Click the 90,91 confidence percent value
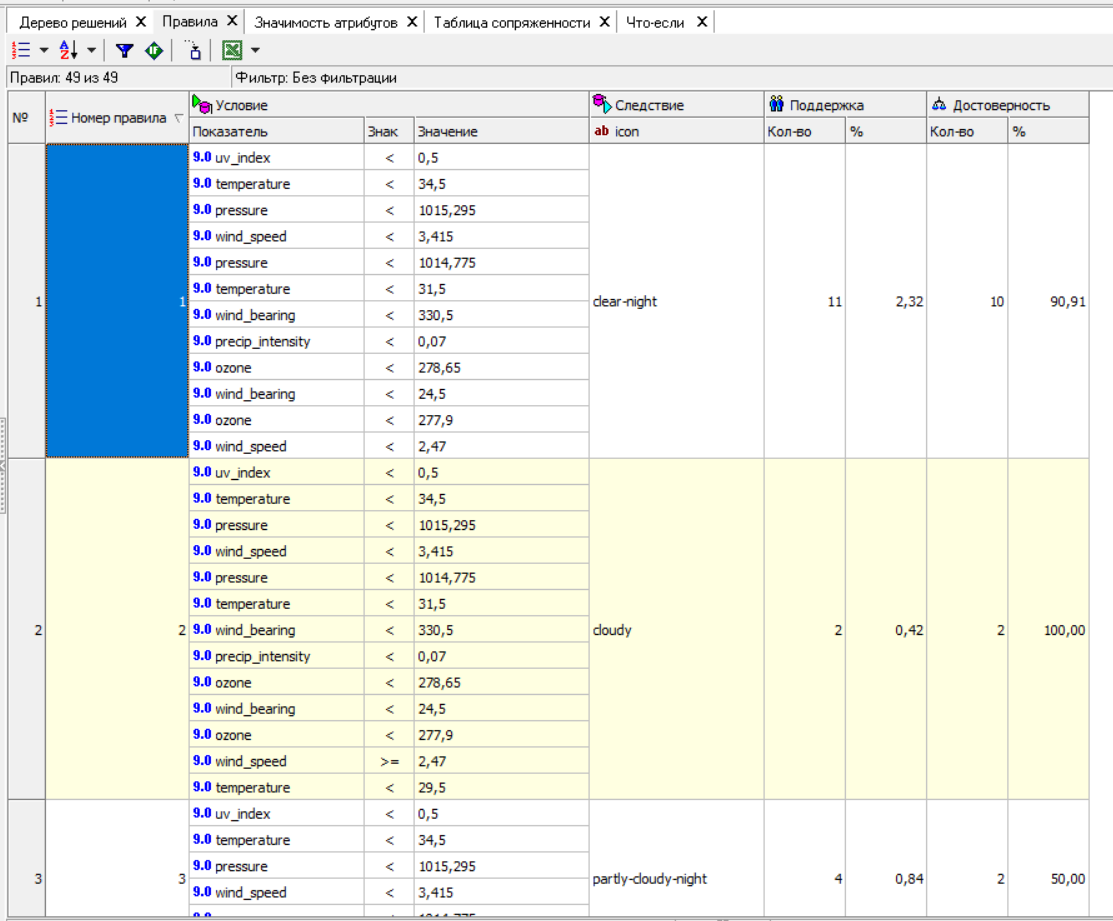The height and width of the screenshot is (921, 1113). [x=1068, y=302]
